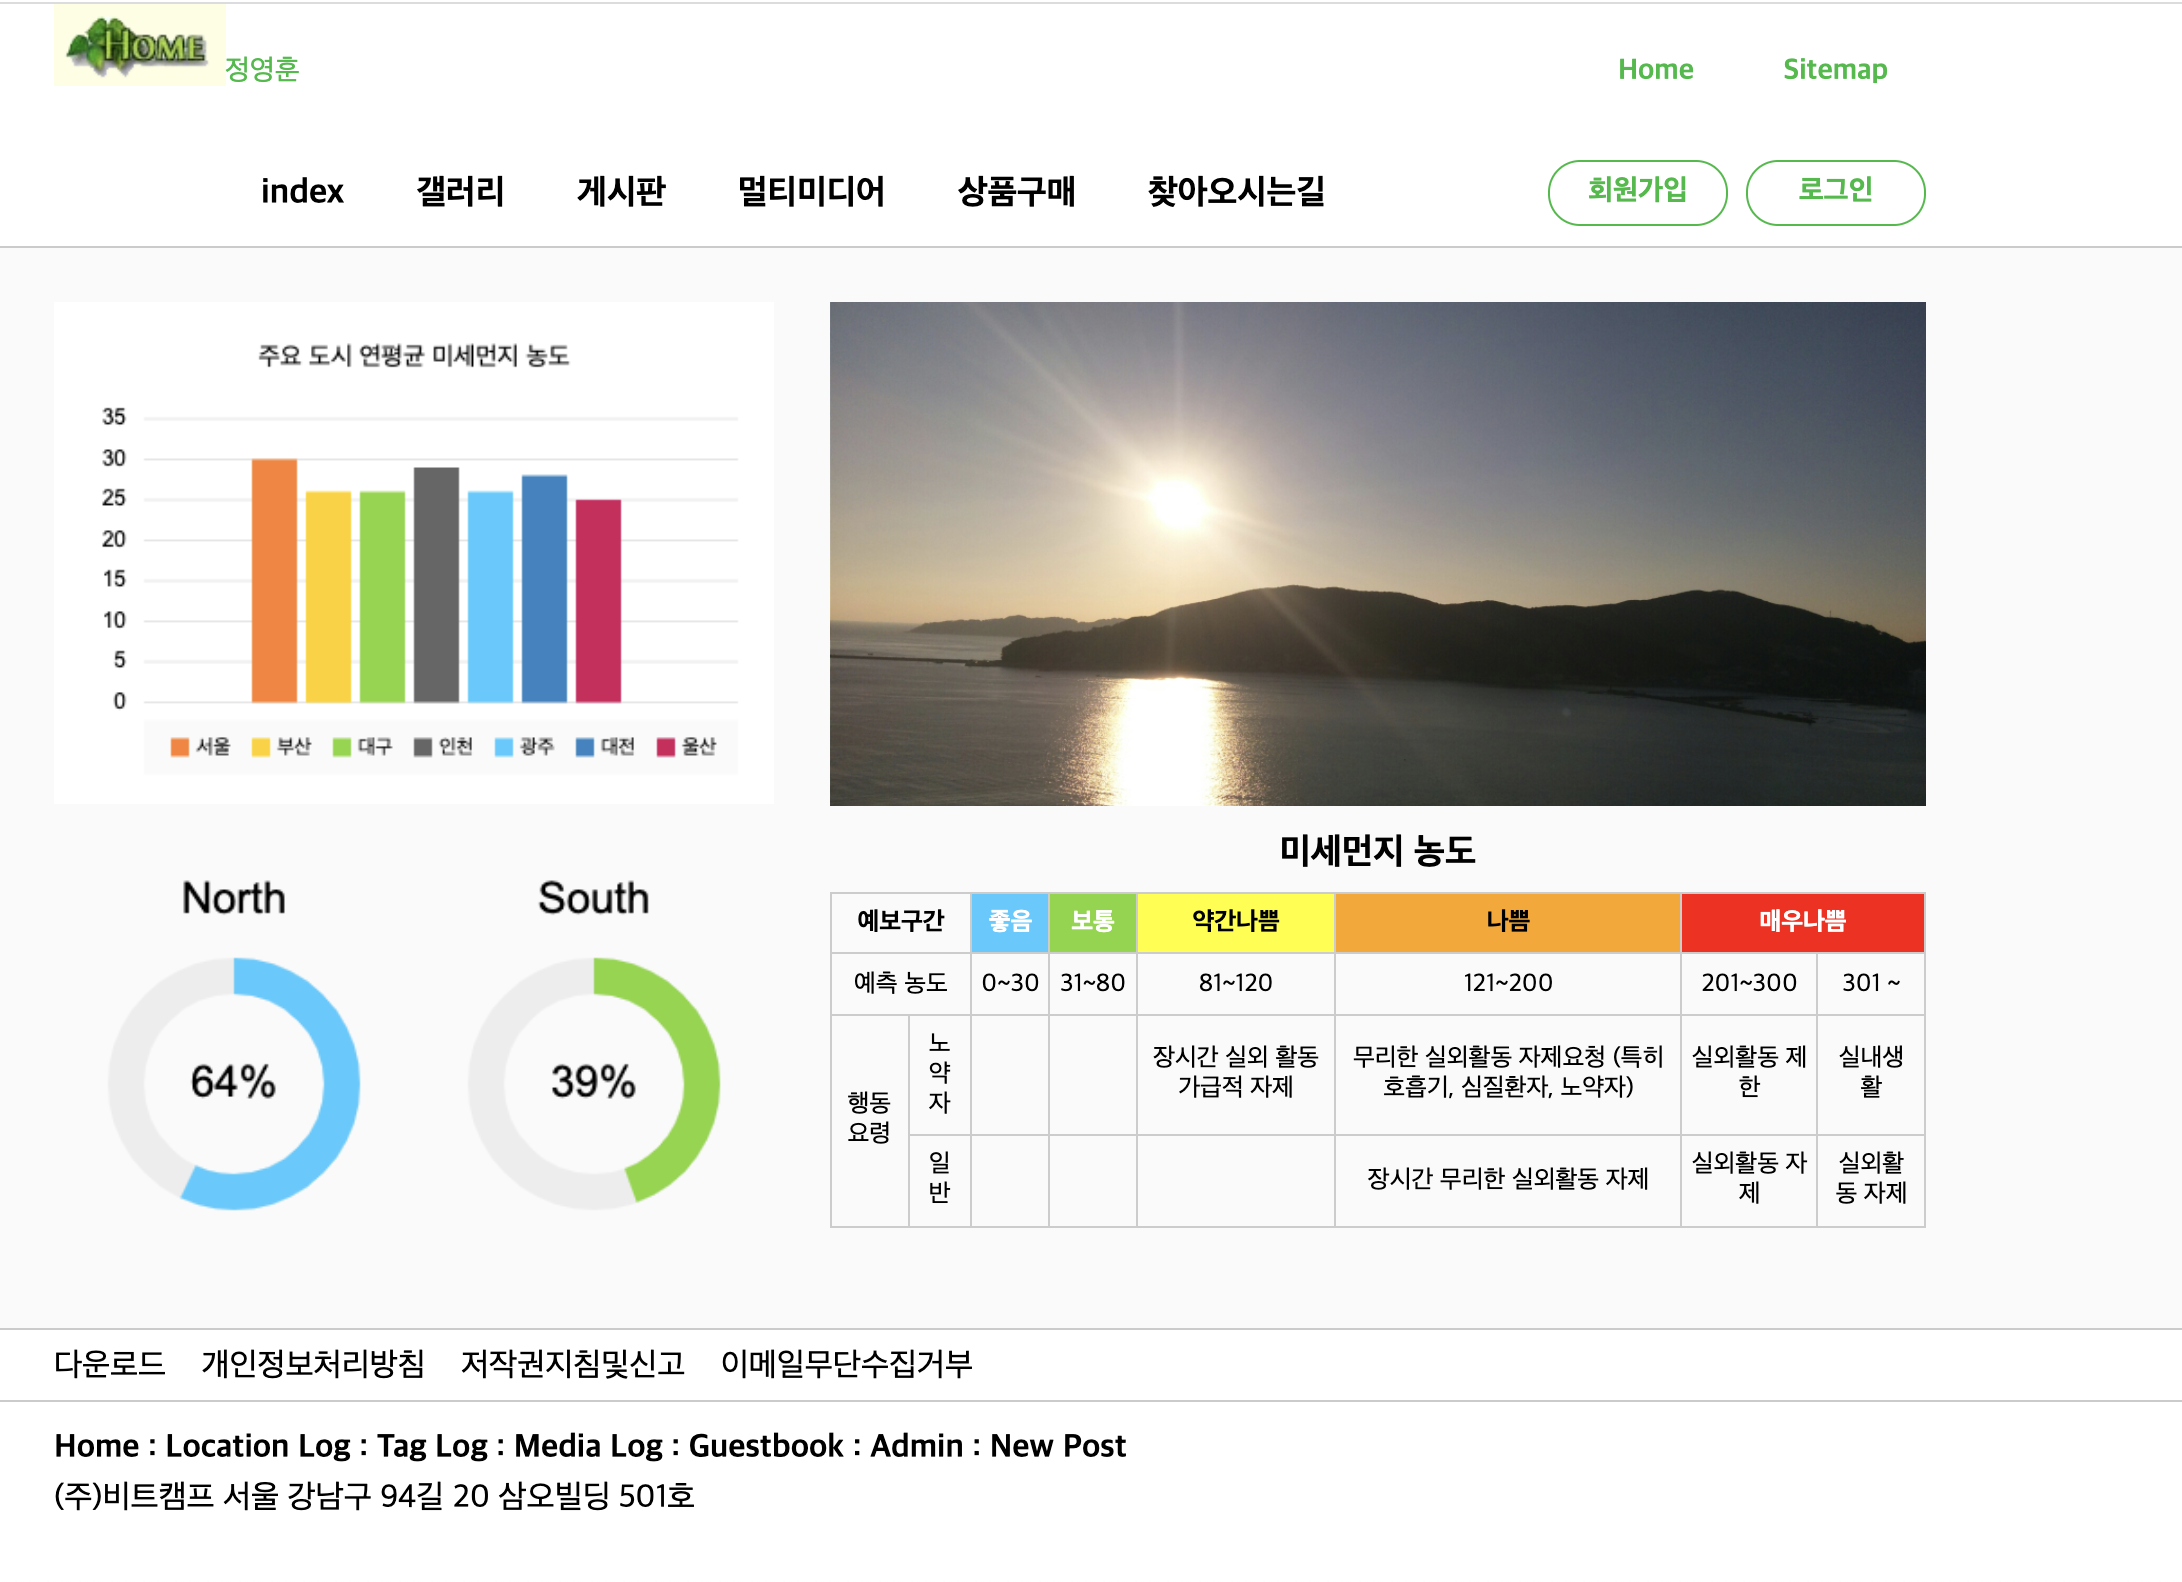The width and height of the screenshot is (2182, 1582).
Task: Open the 갤러리 menu item
Action: (460, 191)
